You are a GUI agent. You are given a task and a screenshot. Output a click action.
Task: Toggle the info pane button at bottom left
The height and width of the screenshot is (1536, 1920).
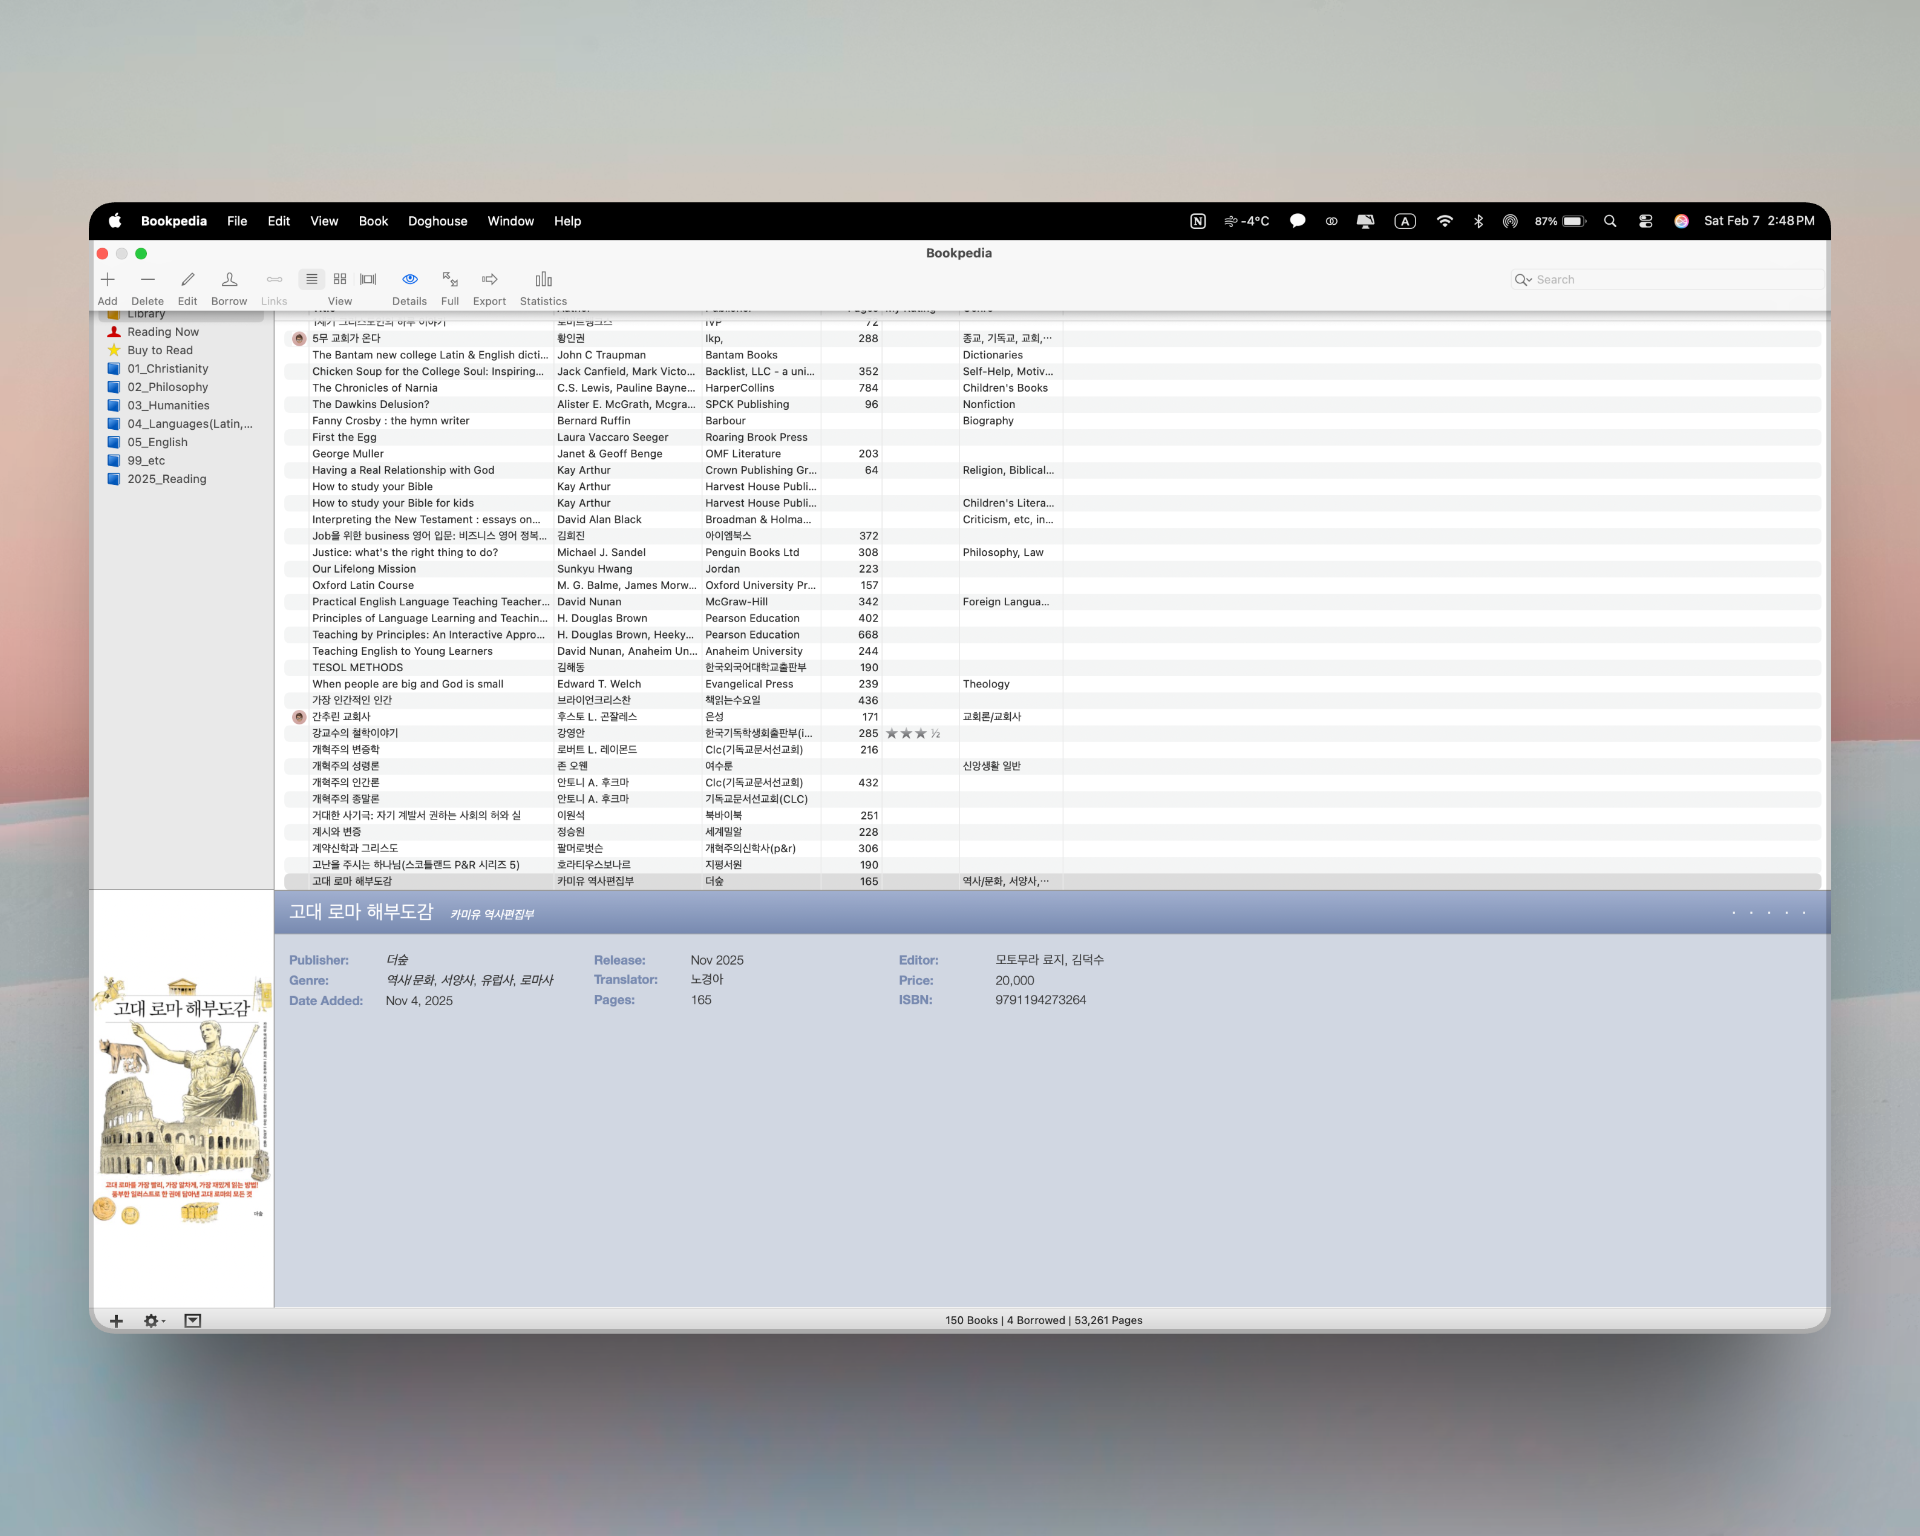tap(193, 1321)
